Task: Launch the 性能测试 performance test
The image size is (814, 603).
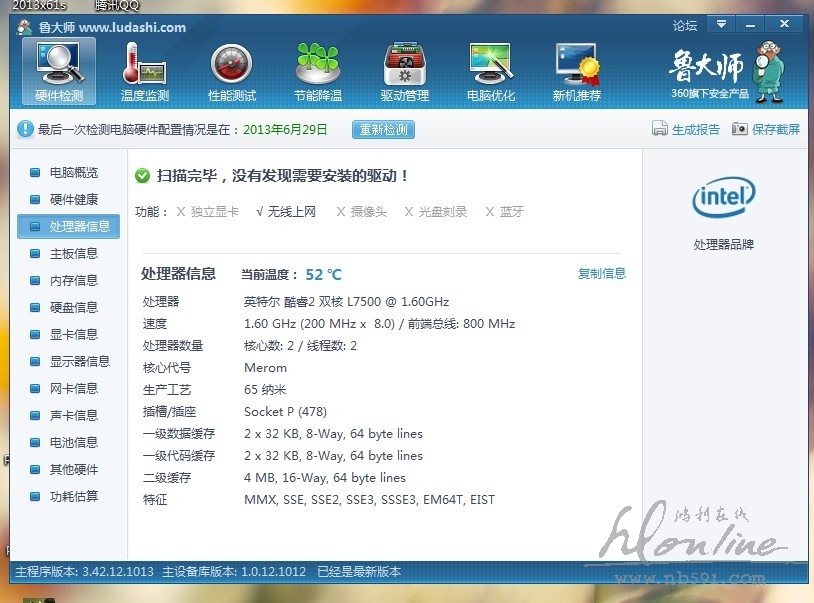Action: coord(232,72)
